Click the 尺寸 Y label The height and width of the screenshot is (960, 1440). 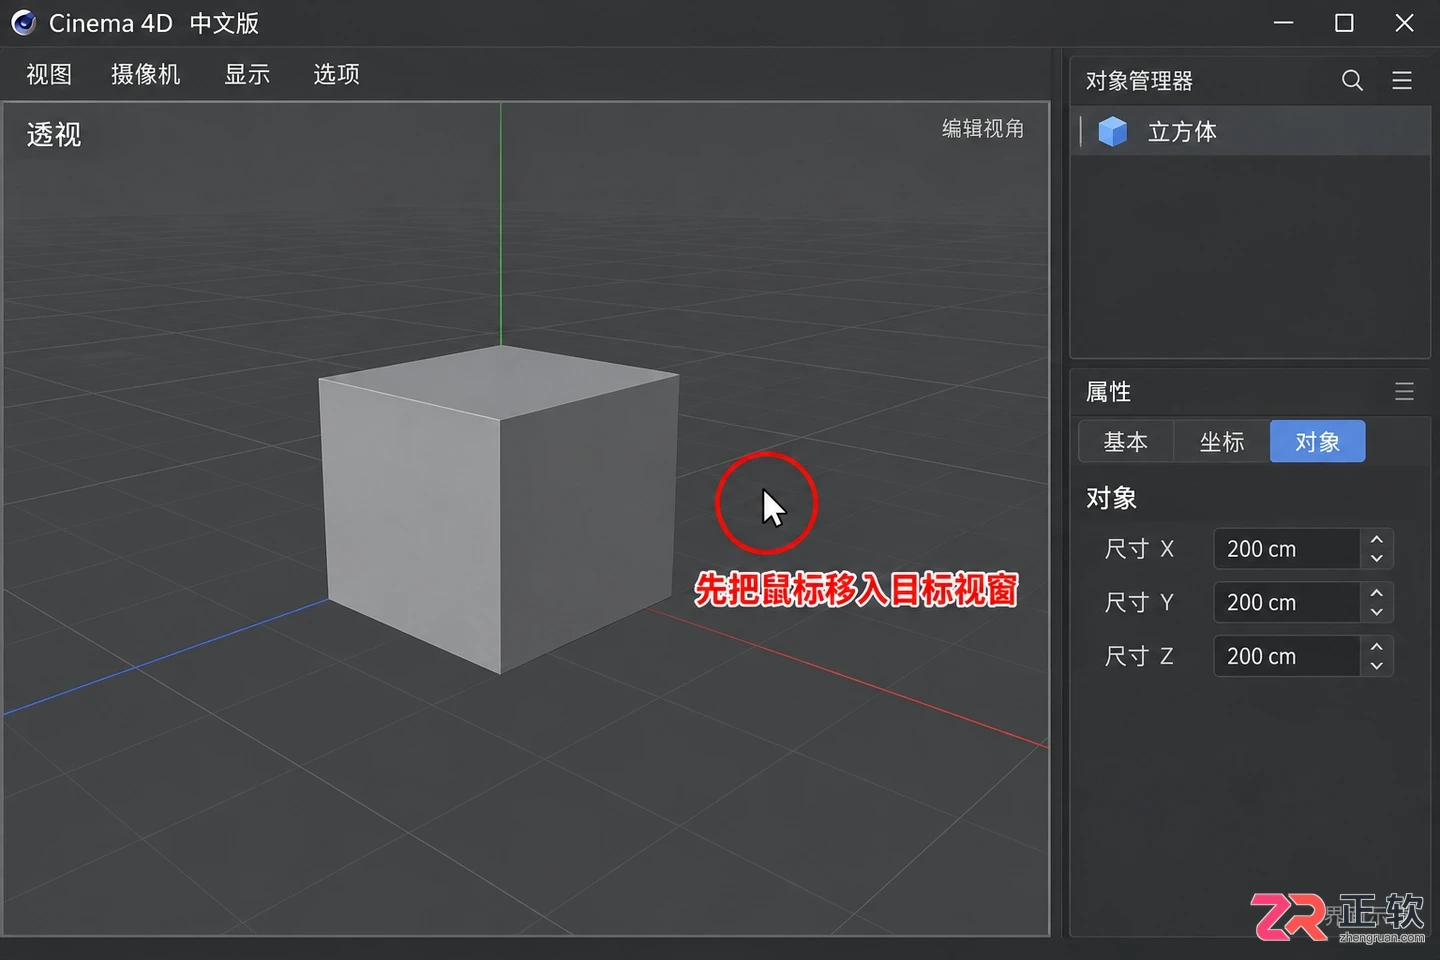point(1139,603)
